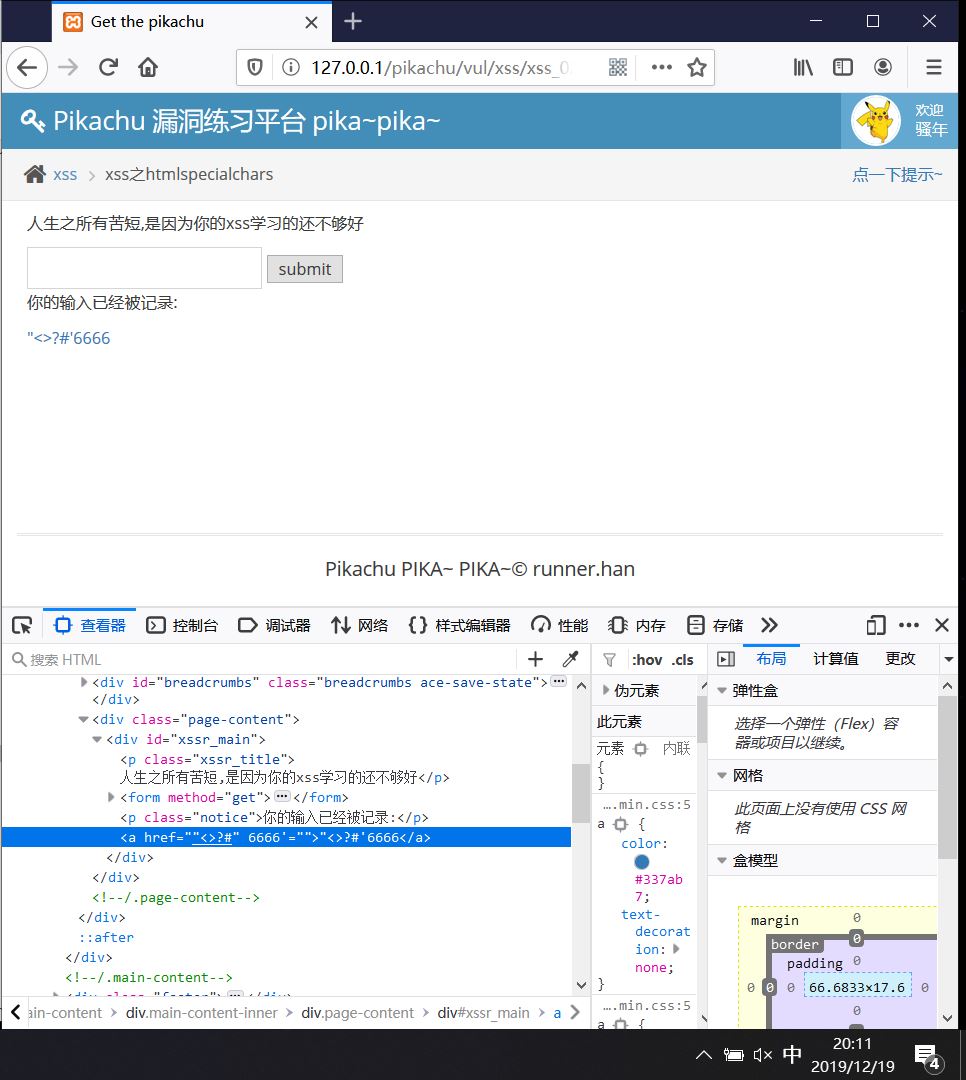Select the 计算值 computed tab

click(x=836, y=659)
